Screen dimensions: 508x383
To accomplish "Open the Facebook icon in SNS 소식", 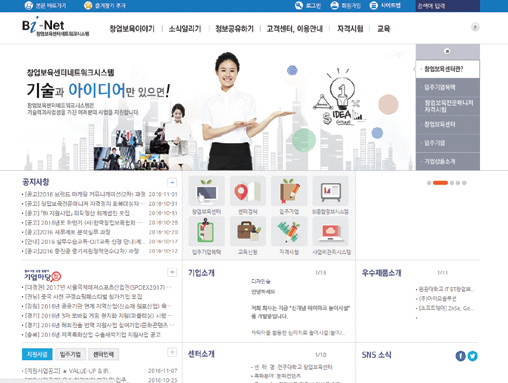I will (x=461, y=356).
